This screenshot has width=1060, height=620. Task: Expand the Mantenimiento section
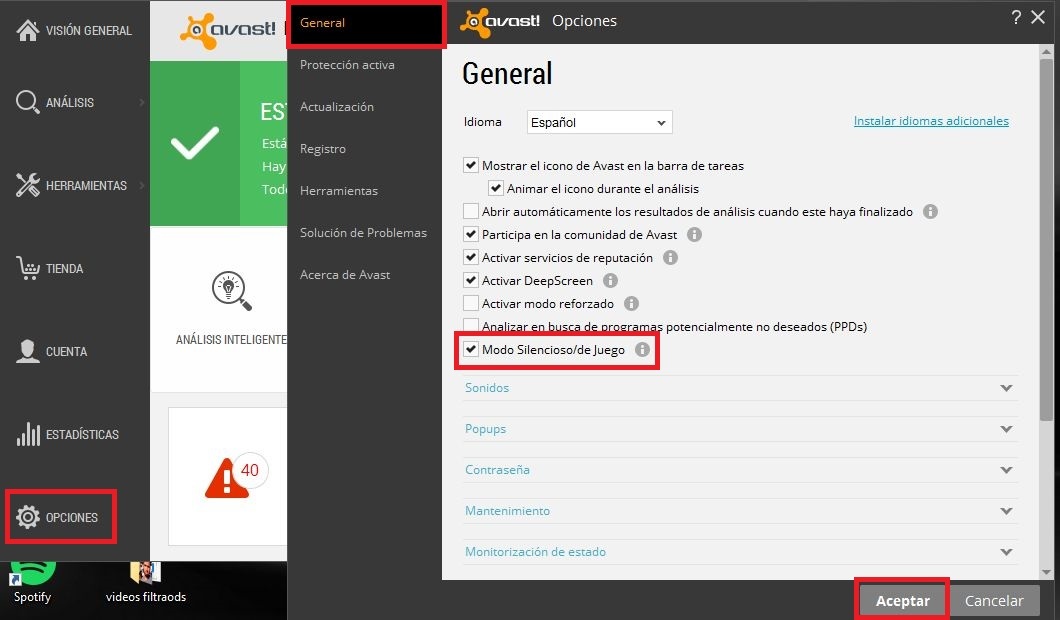point(740,511)
